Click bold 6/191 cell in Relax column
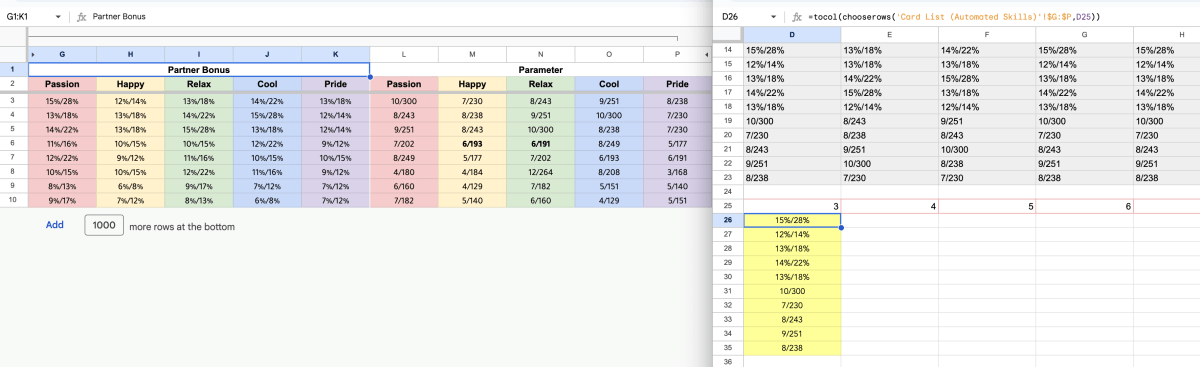This screenshot has width=1200, height=367. click(540, 143)
